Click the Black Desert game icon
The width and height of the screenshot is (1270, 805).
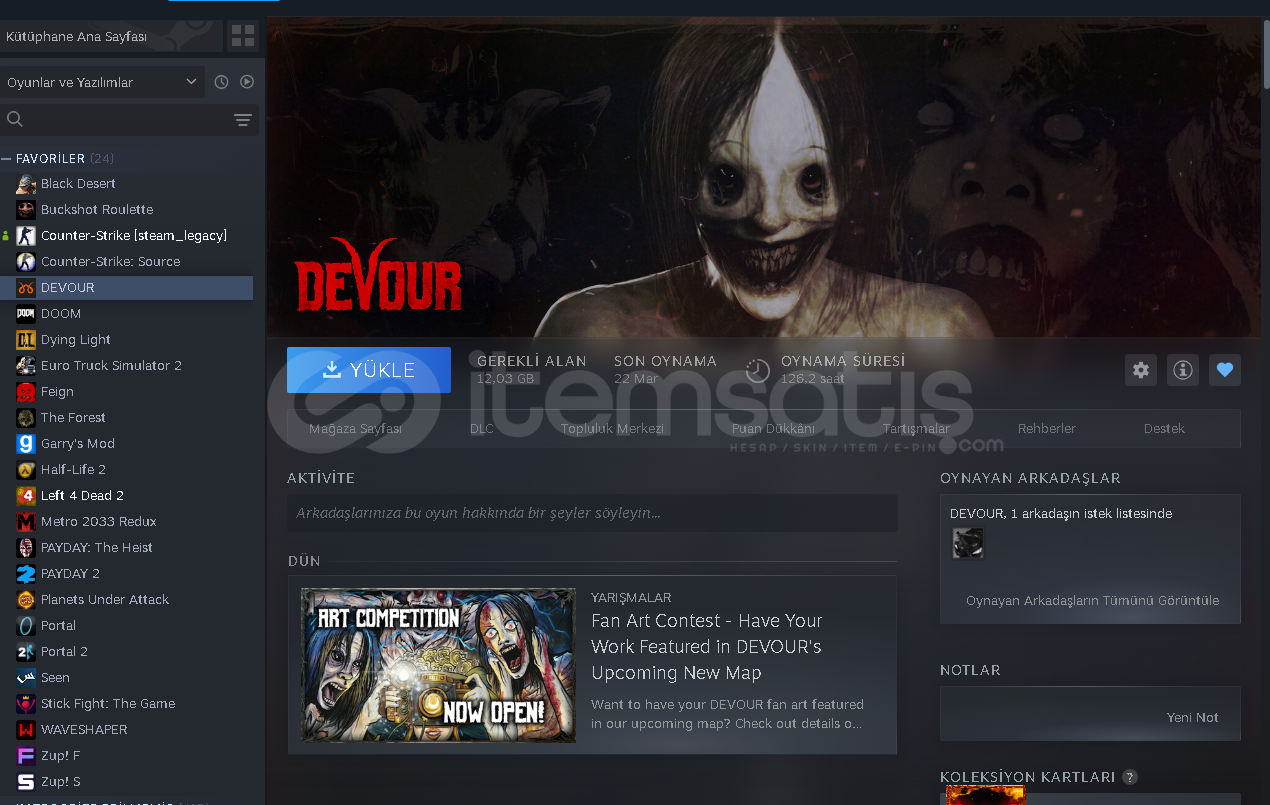[26, 183]
